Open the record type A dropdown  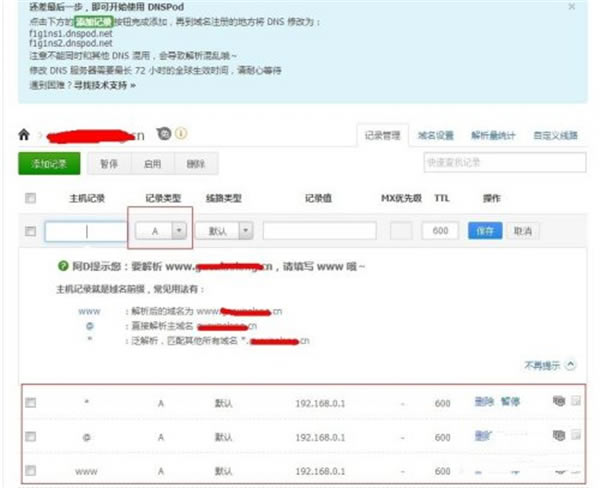(x=161, y=231)
